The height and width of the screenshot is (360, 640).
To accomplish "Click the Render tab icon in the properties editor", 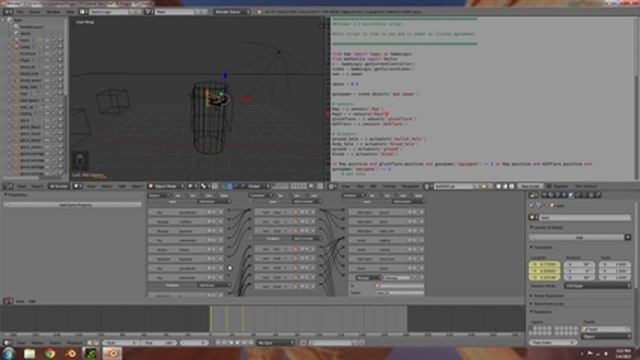I will tap(544, 195).
